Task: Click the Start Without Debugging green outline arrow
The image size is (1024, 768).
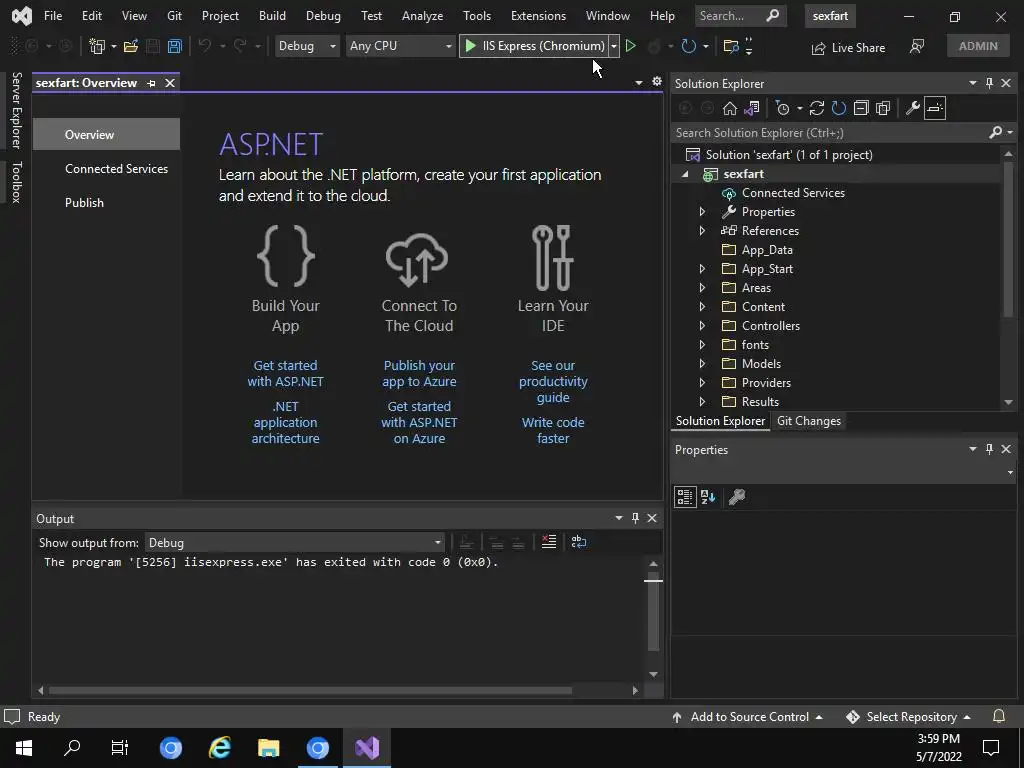Action: click(x=630, y=46)
